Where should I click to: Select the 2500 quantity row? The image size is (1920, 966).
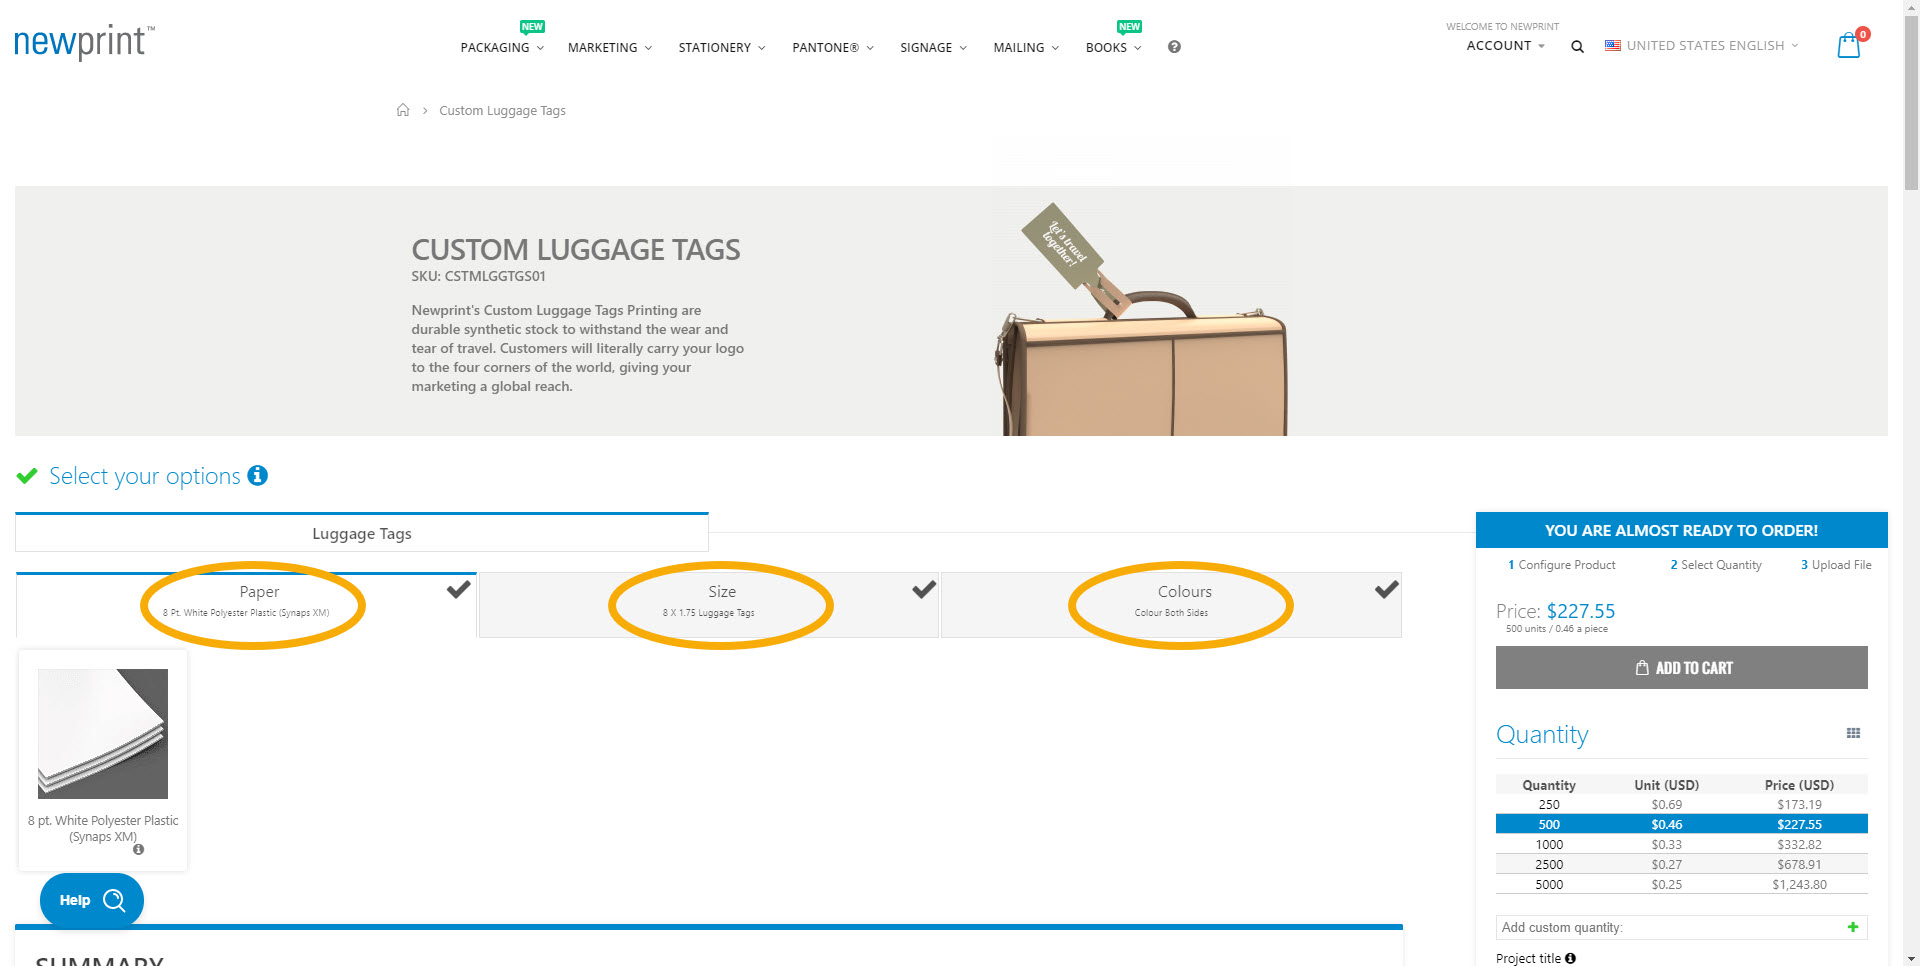[1682, 864]
